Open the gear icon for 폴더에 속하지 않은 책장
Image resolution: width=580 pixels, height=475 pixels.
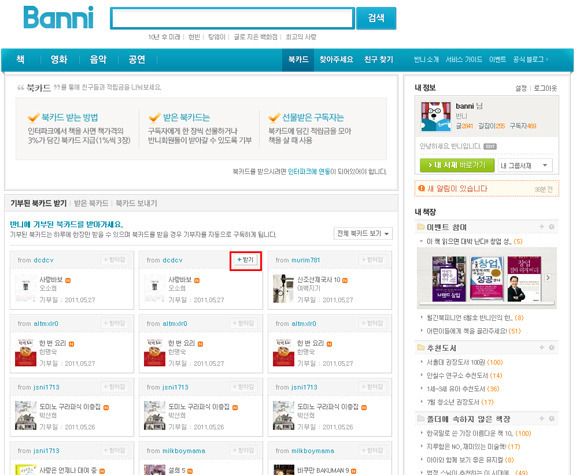[x=552, y=418]
